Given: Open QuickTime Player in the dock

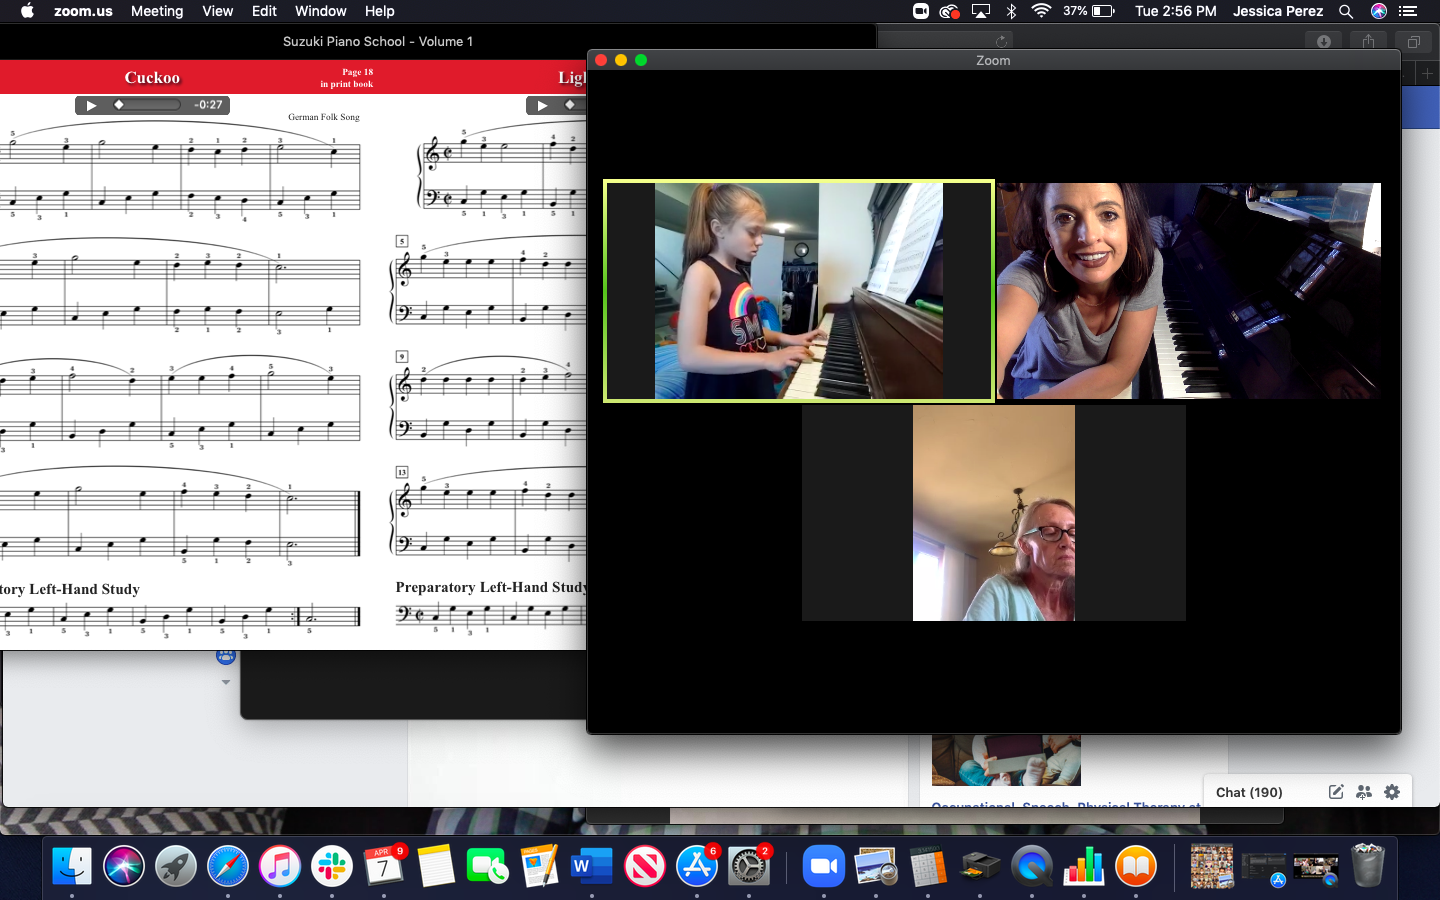Looking at the screenshot, I should pos(1032,866).
